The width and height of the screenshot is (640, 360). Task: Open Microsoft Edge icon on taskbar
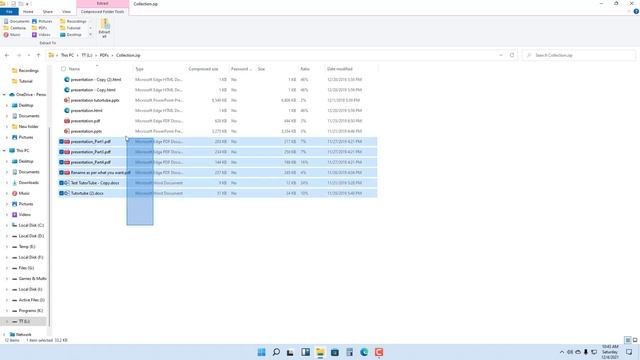(364, 352)
